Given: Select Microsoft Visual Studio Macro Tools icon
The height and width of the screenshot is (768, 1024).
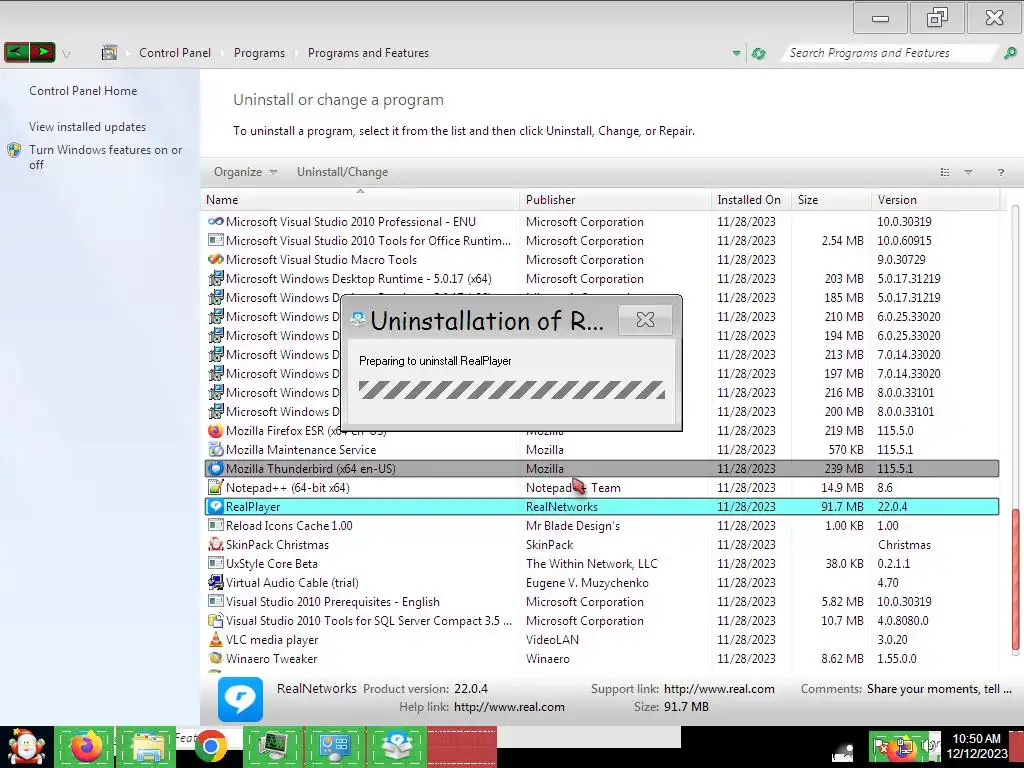Looking at the screenshot, I should (x=216, y=259).
